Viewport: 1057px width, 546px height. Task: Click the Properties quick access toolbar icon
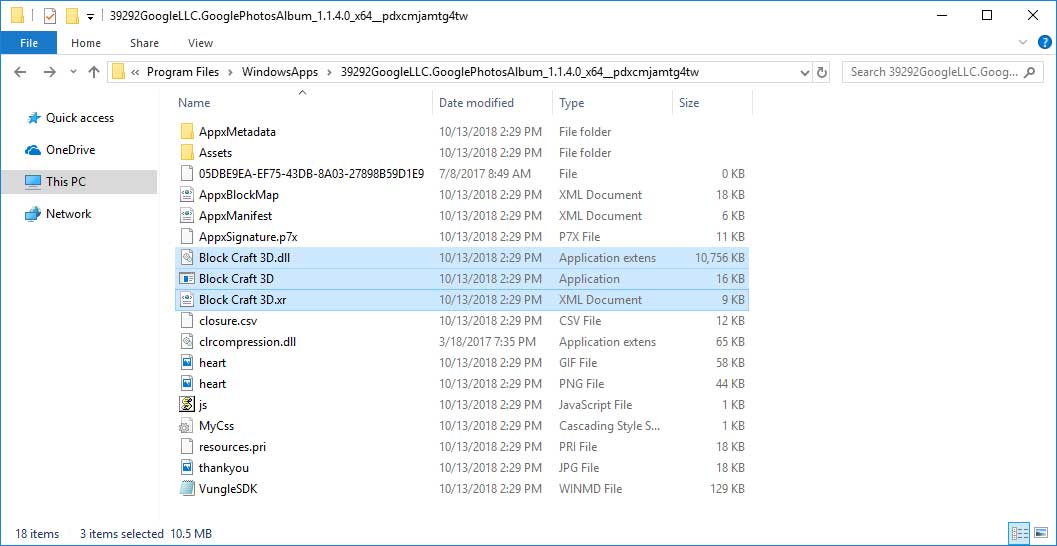tap(50, 16)
